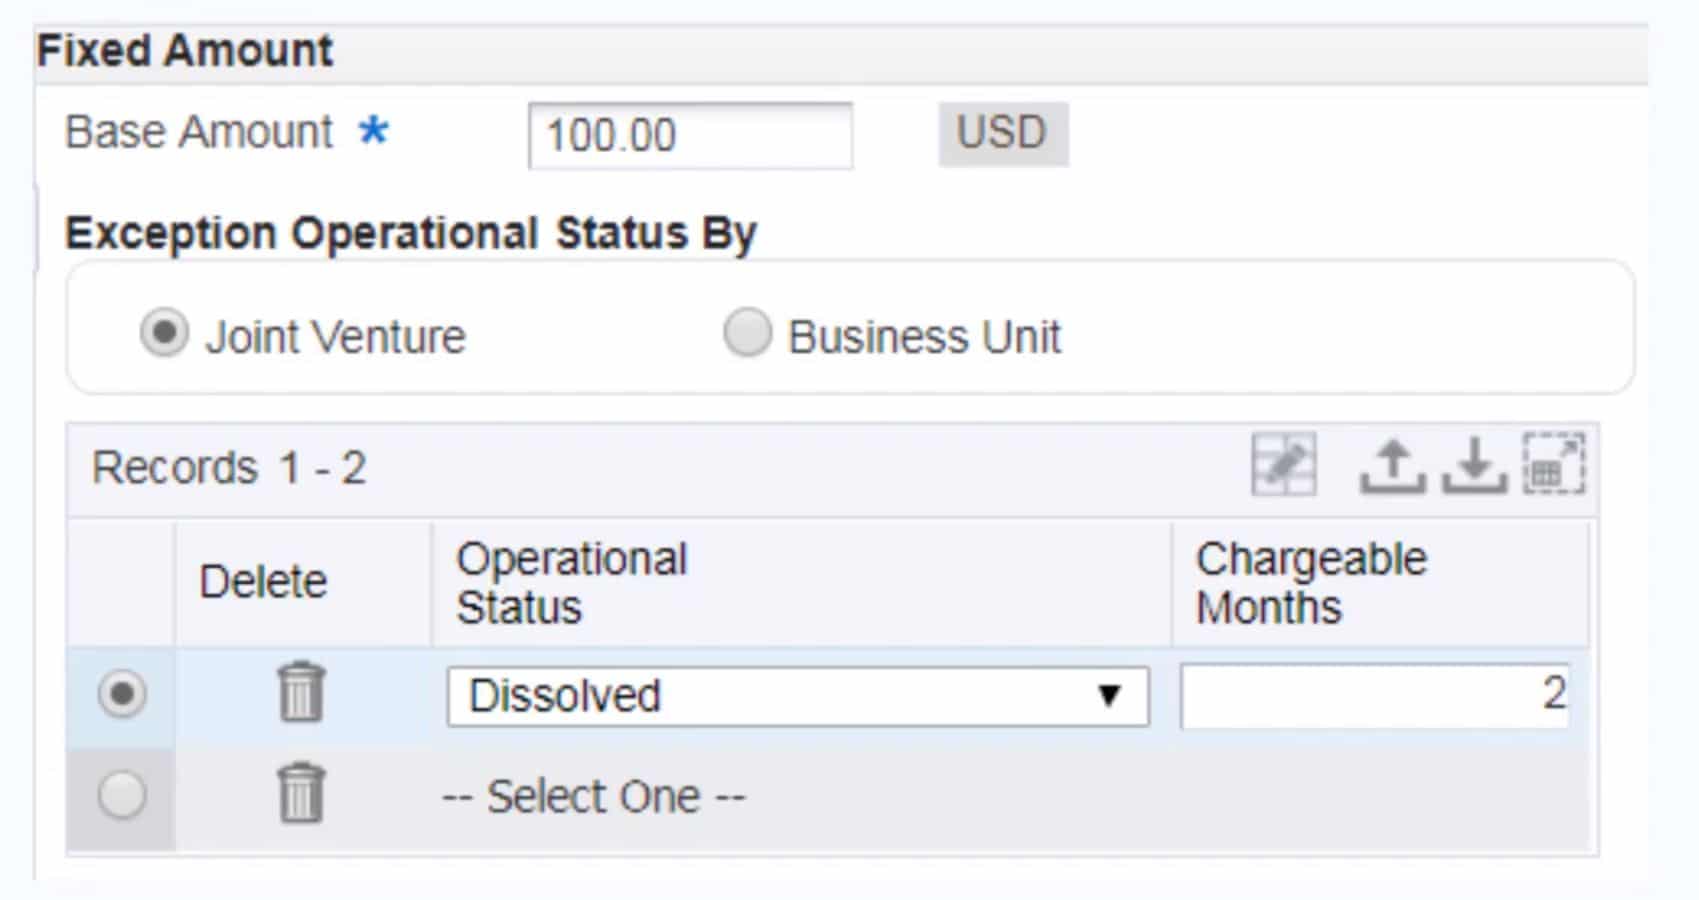This screenshot has width=1699, height=900.
Task: Click inside the Base Amount field
Action: [x=690, y=136]
